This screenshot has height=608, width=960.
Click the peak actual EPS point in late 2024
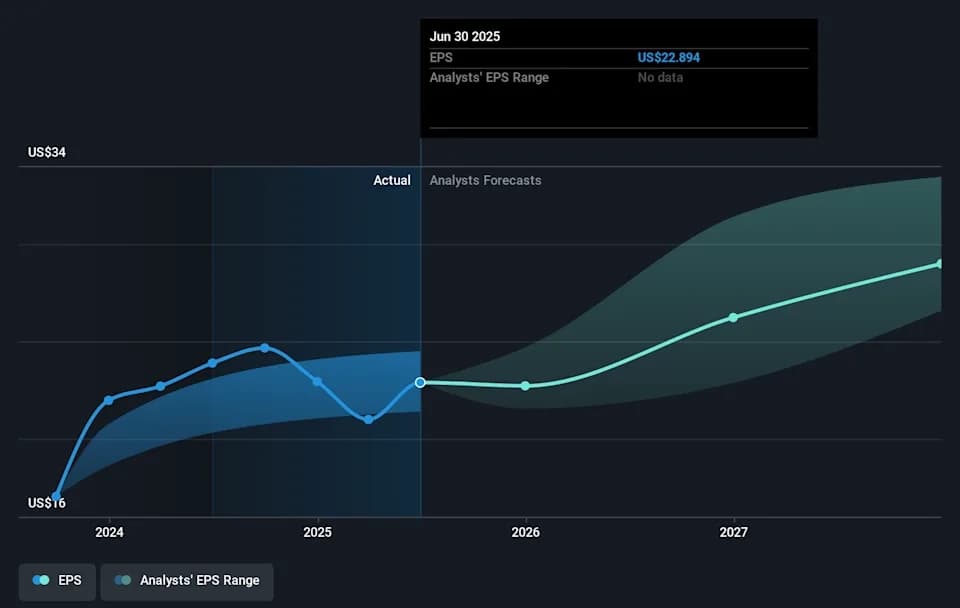click(264, 348)
